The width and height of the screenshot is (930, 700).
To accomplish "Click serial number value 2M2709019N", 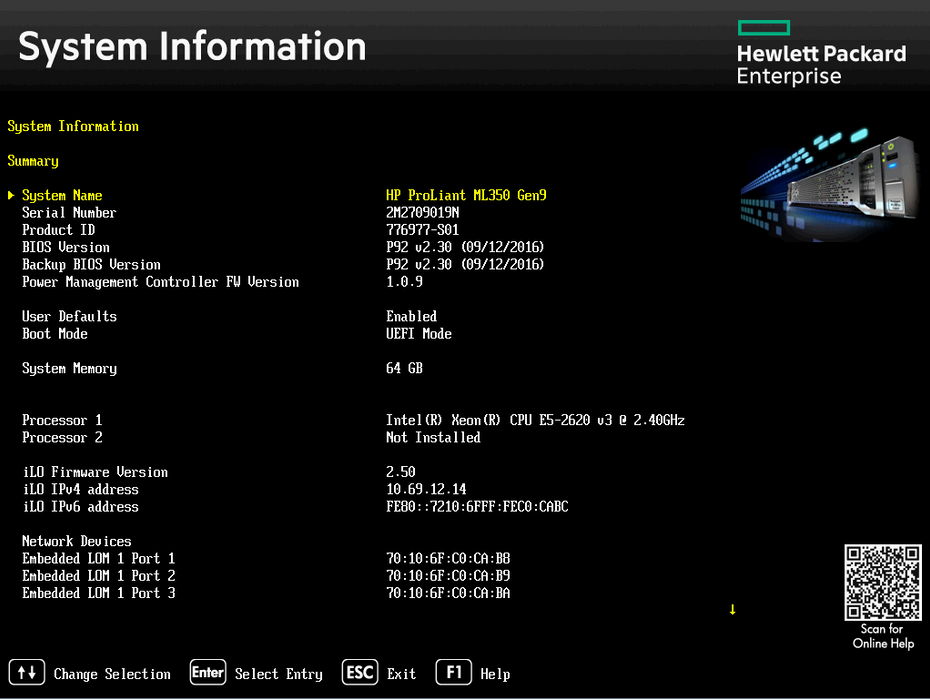I will [x=422, y=213].
